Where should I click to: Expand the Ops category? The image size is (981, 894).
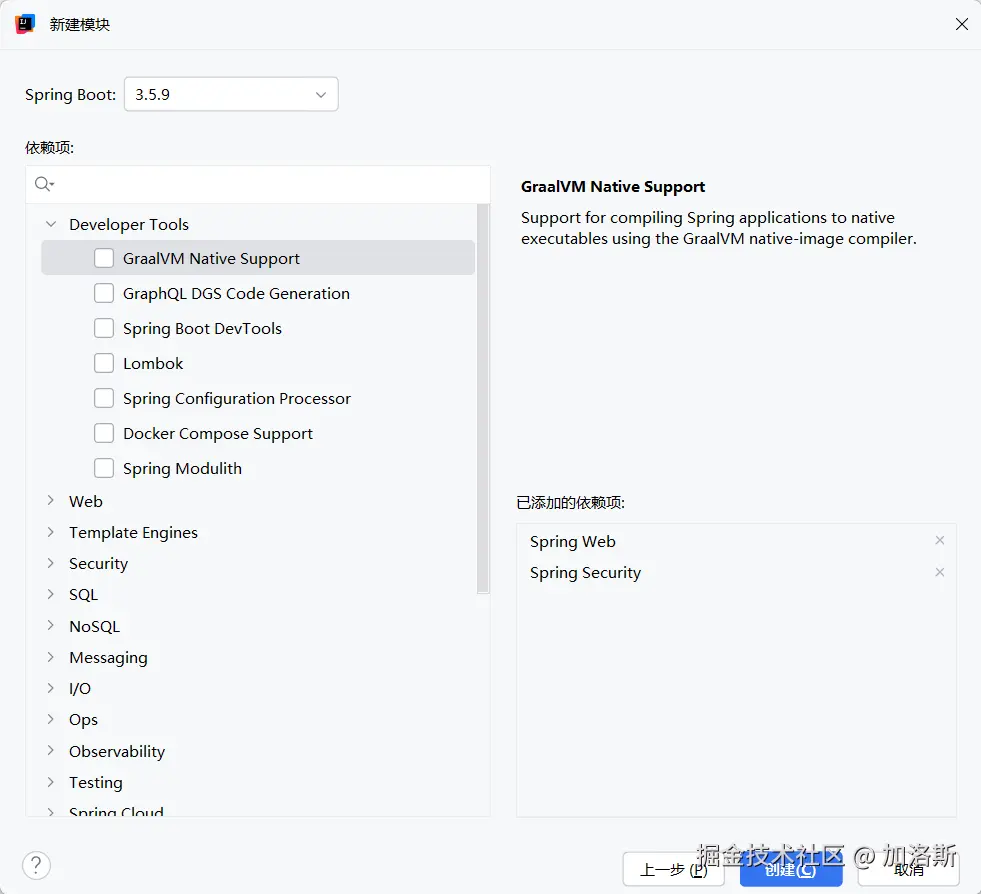click(x=51, y=719)
